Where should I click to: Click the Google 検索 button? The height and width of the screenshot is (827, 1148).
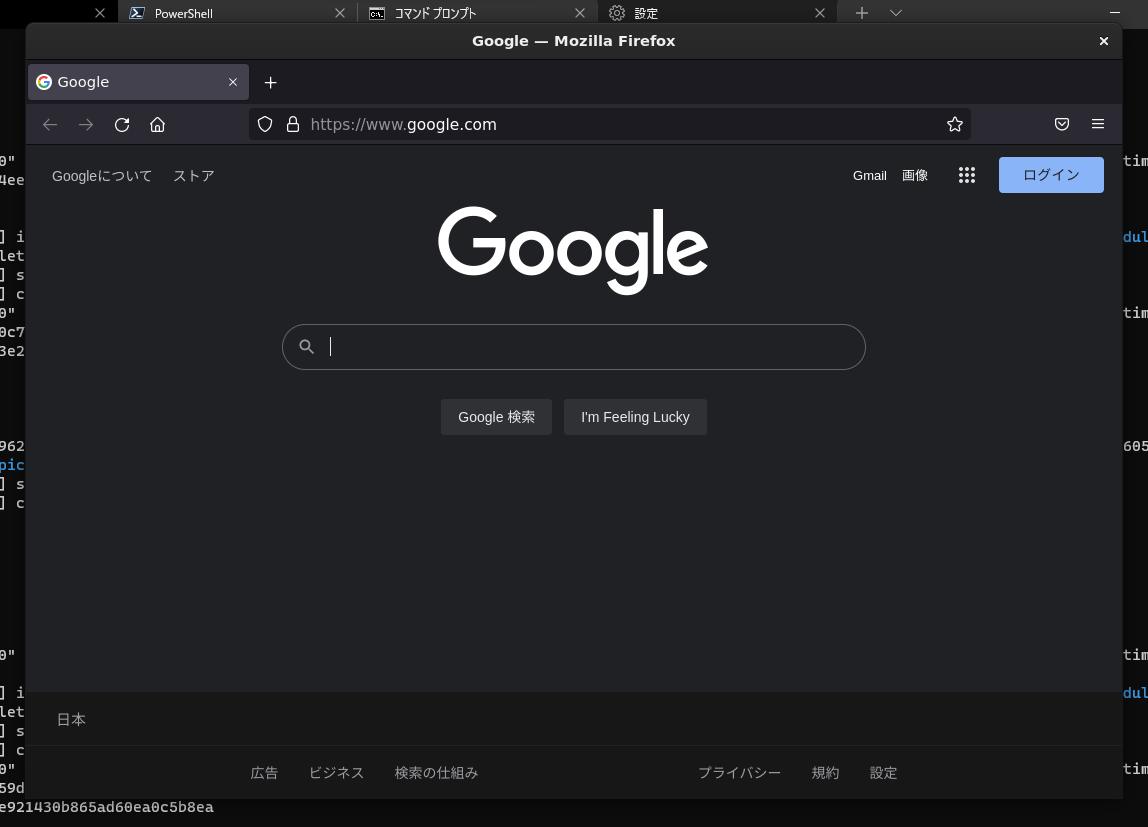tap(496, 417)
